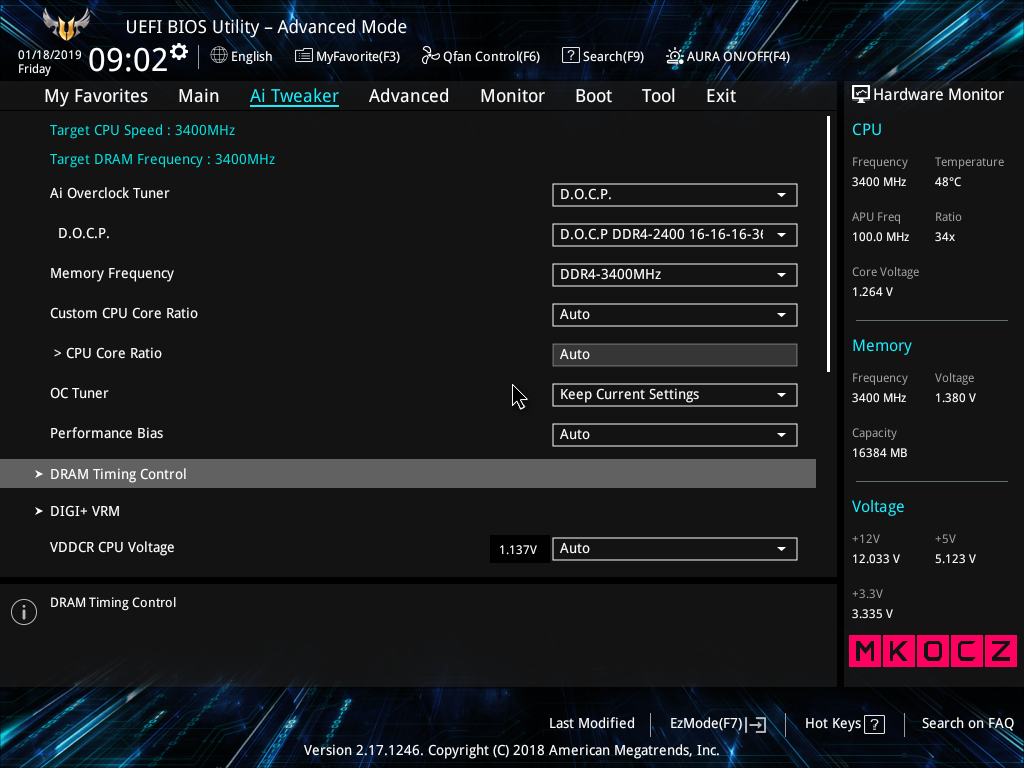
Task: Open MyFavorite(F3) list icon
Action: point(303,56)
